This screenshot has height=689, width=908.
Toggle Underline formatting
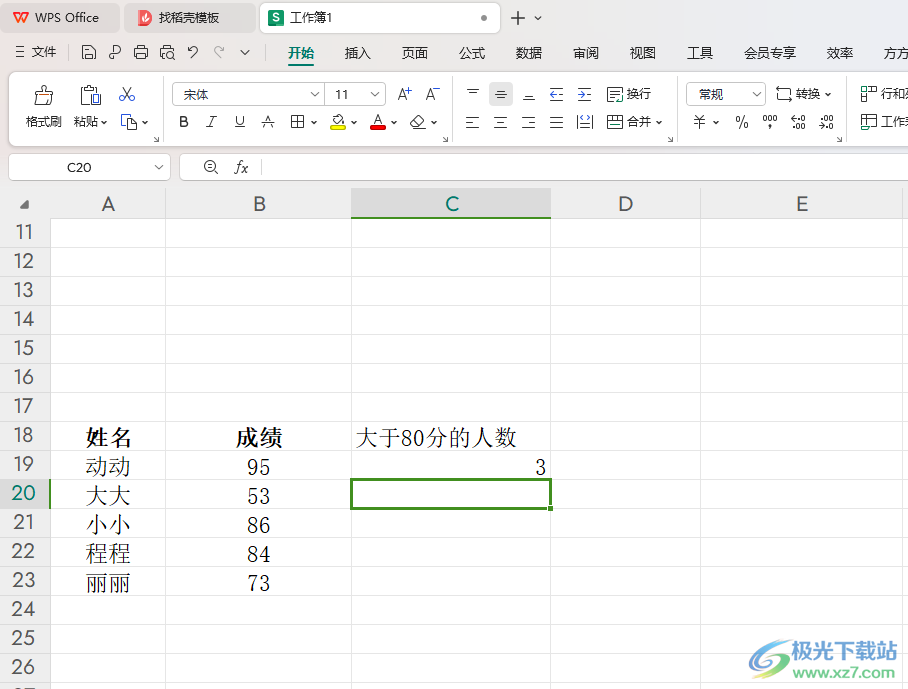(240, 122)
